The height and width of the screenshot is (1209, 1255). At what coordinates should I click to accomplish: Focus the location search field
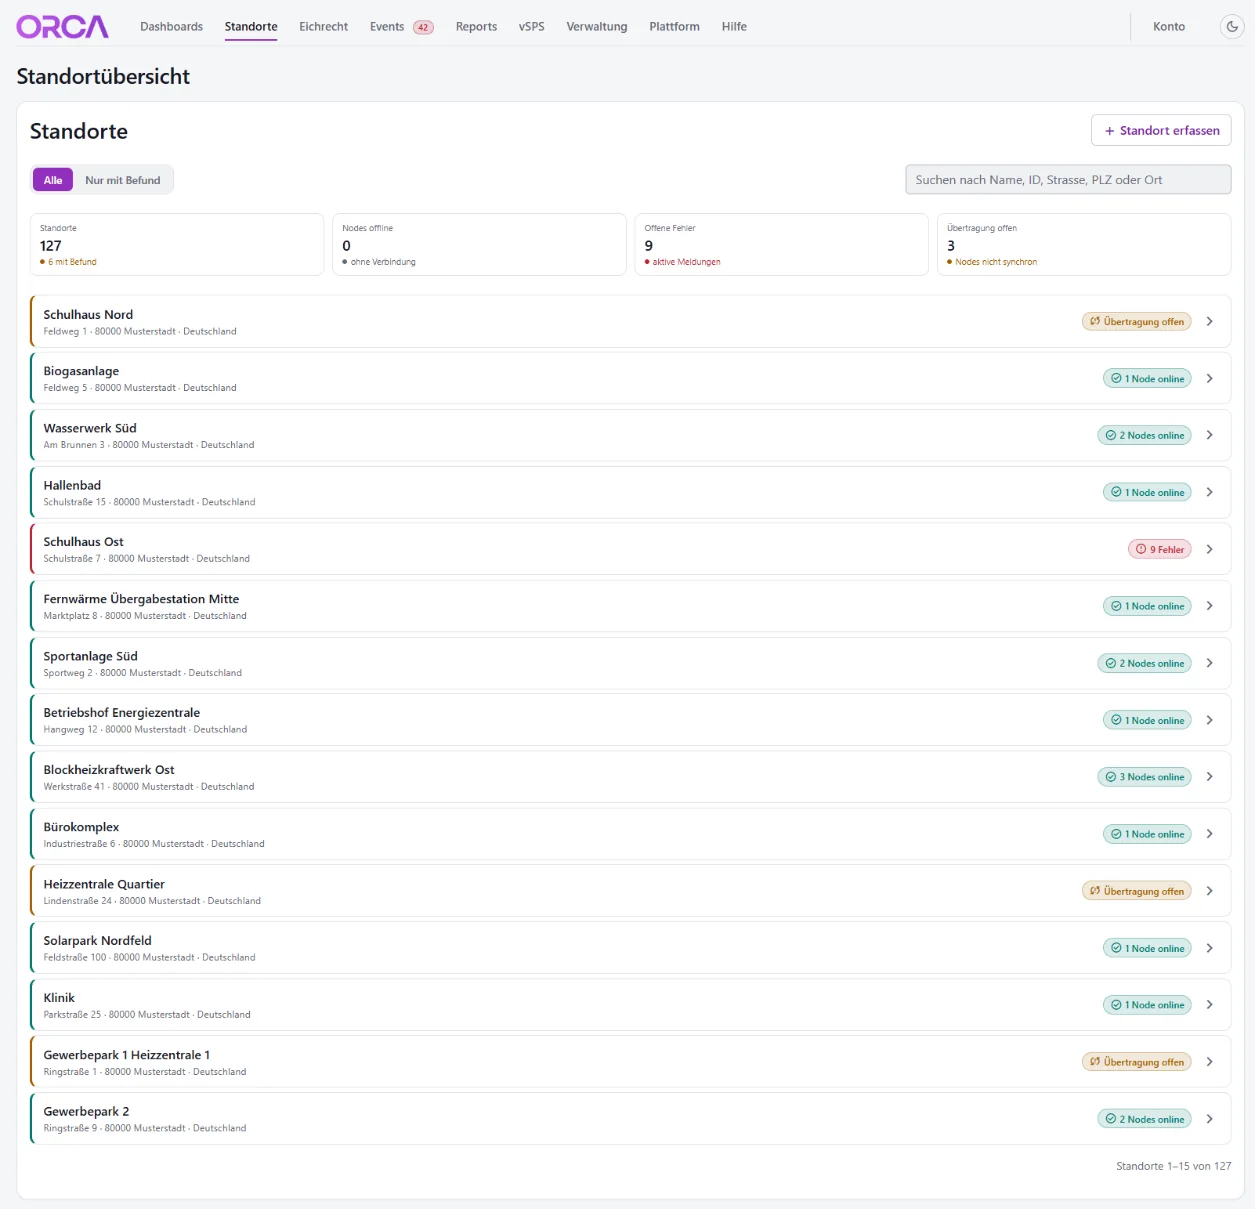(1068, 180)
